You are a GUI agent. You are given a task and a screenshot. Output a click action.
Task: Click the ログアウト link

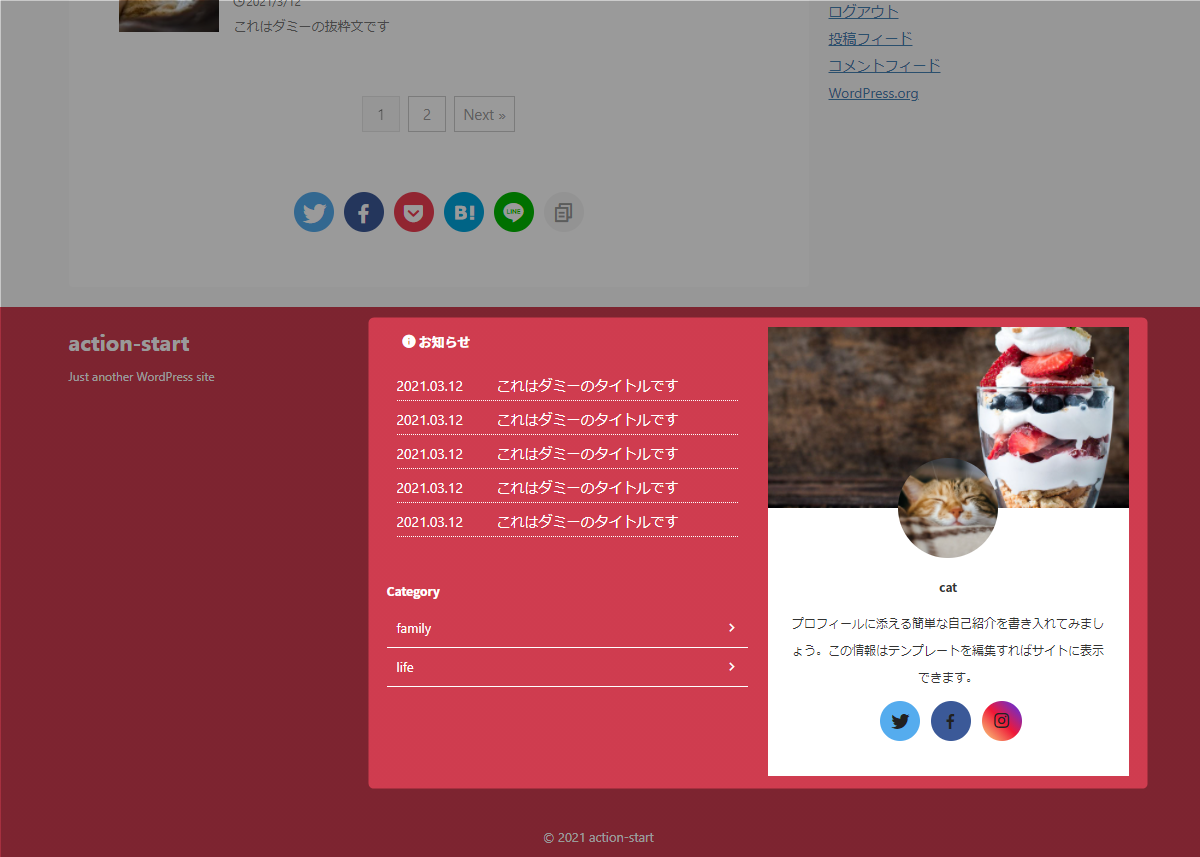[864, 12]
